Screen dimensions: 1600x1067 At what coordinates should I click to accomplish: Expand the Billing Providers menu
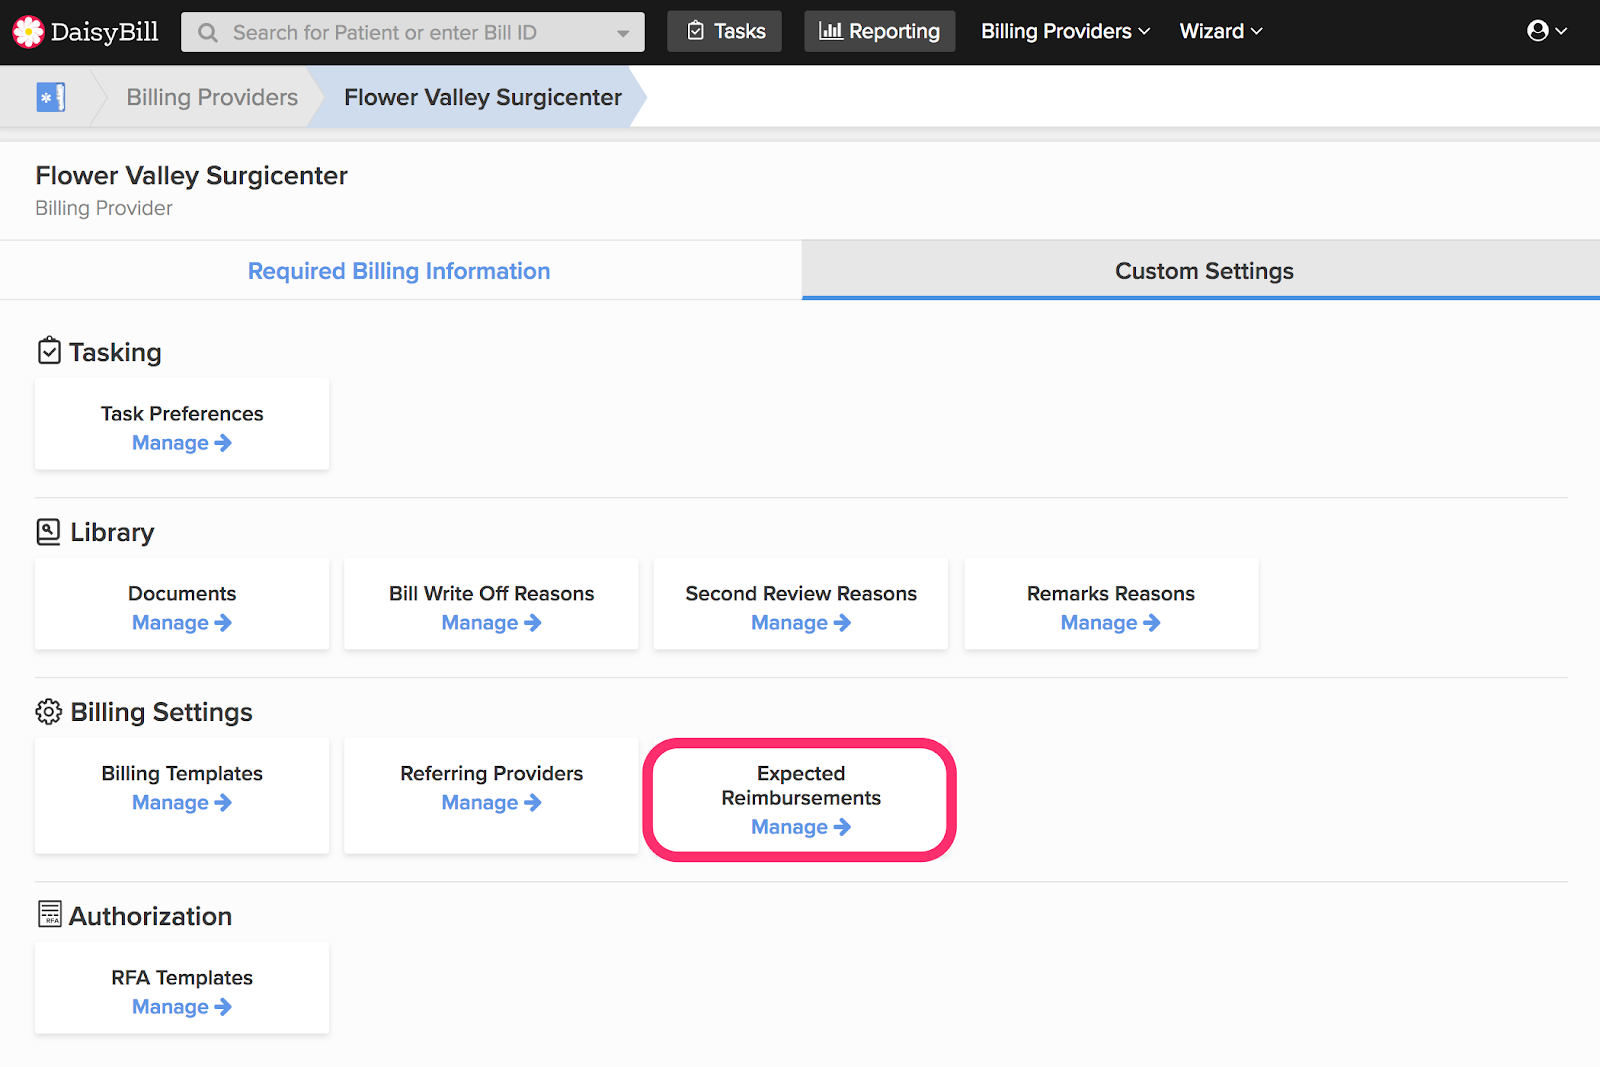point(1065,31)
